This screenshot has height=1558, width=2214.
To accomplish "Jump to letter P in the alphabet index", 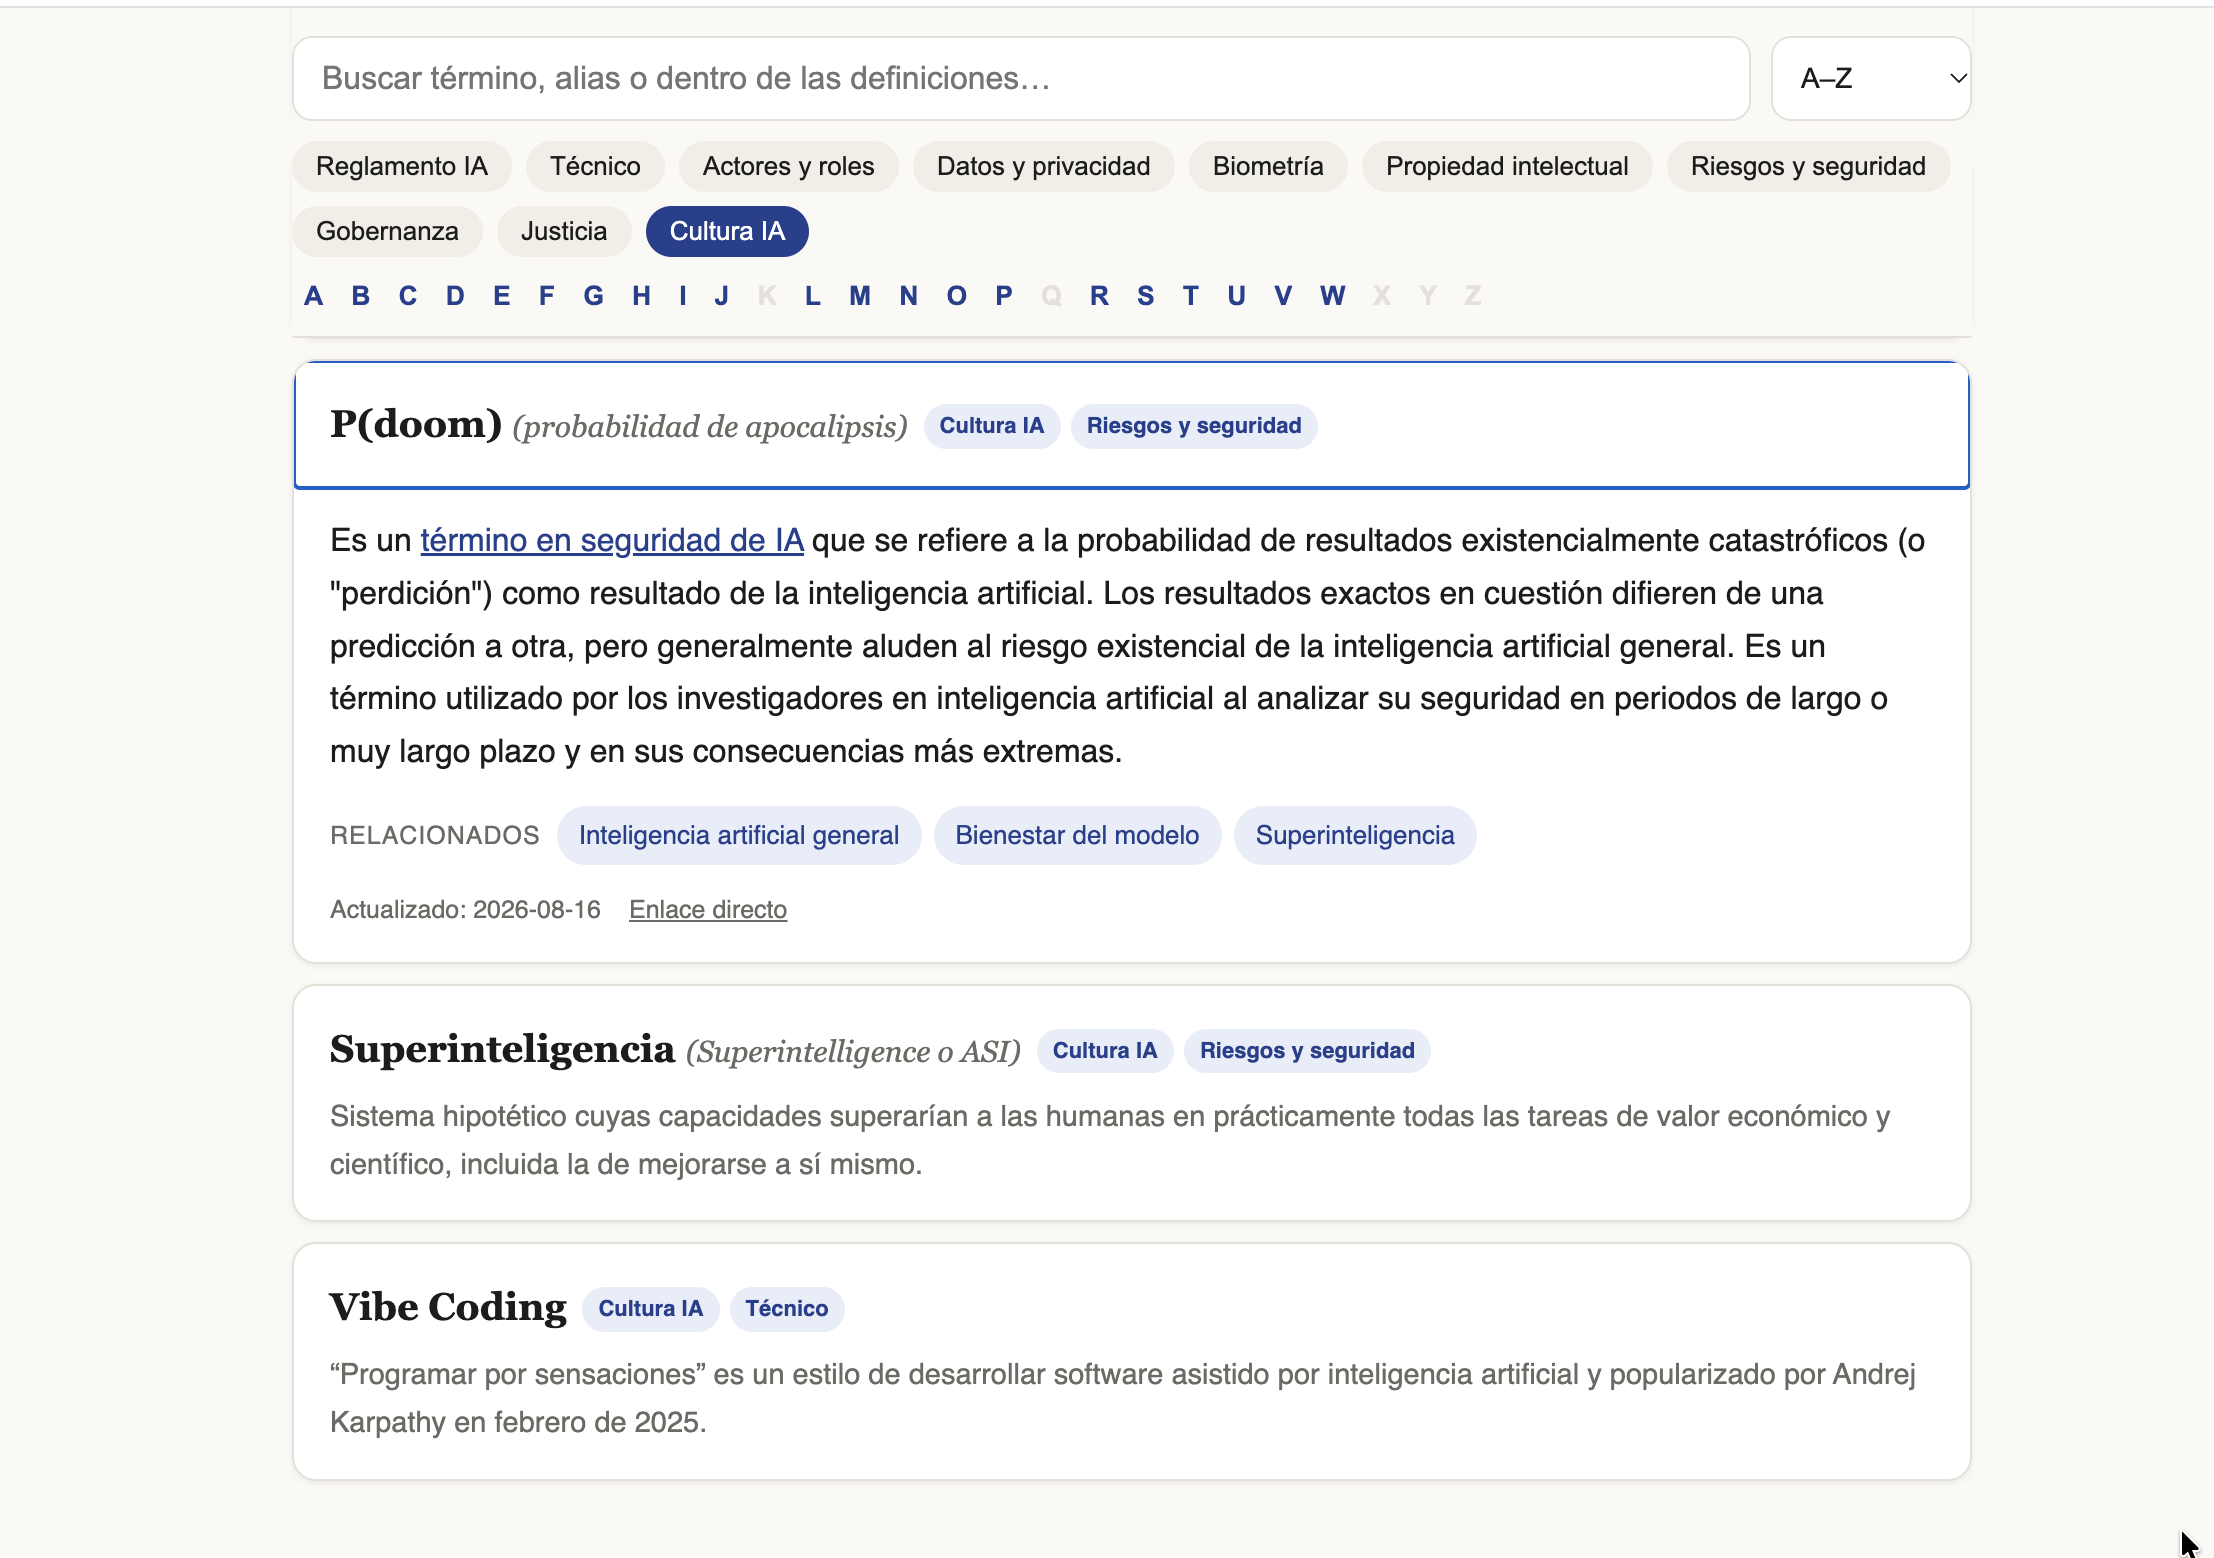I will click(1004, 296).
